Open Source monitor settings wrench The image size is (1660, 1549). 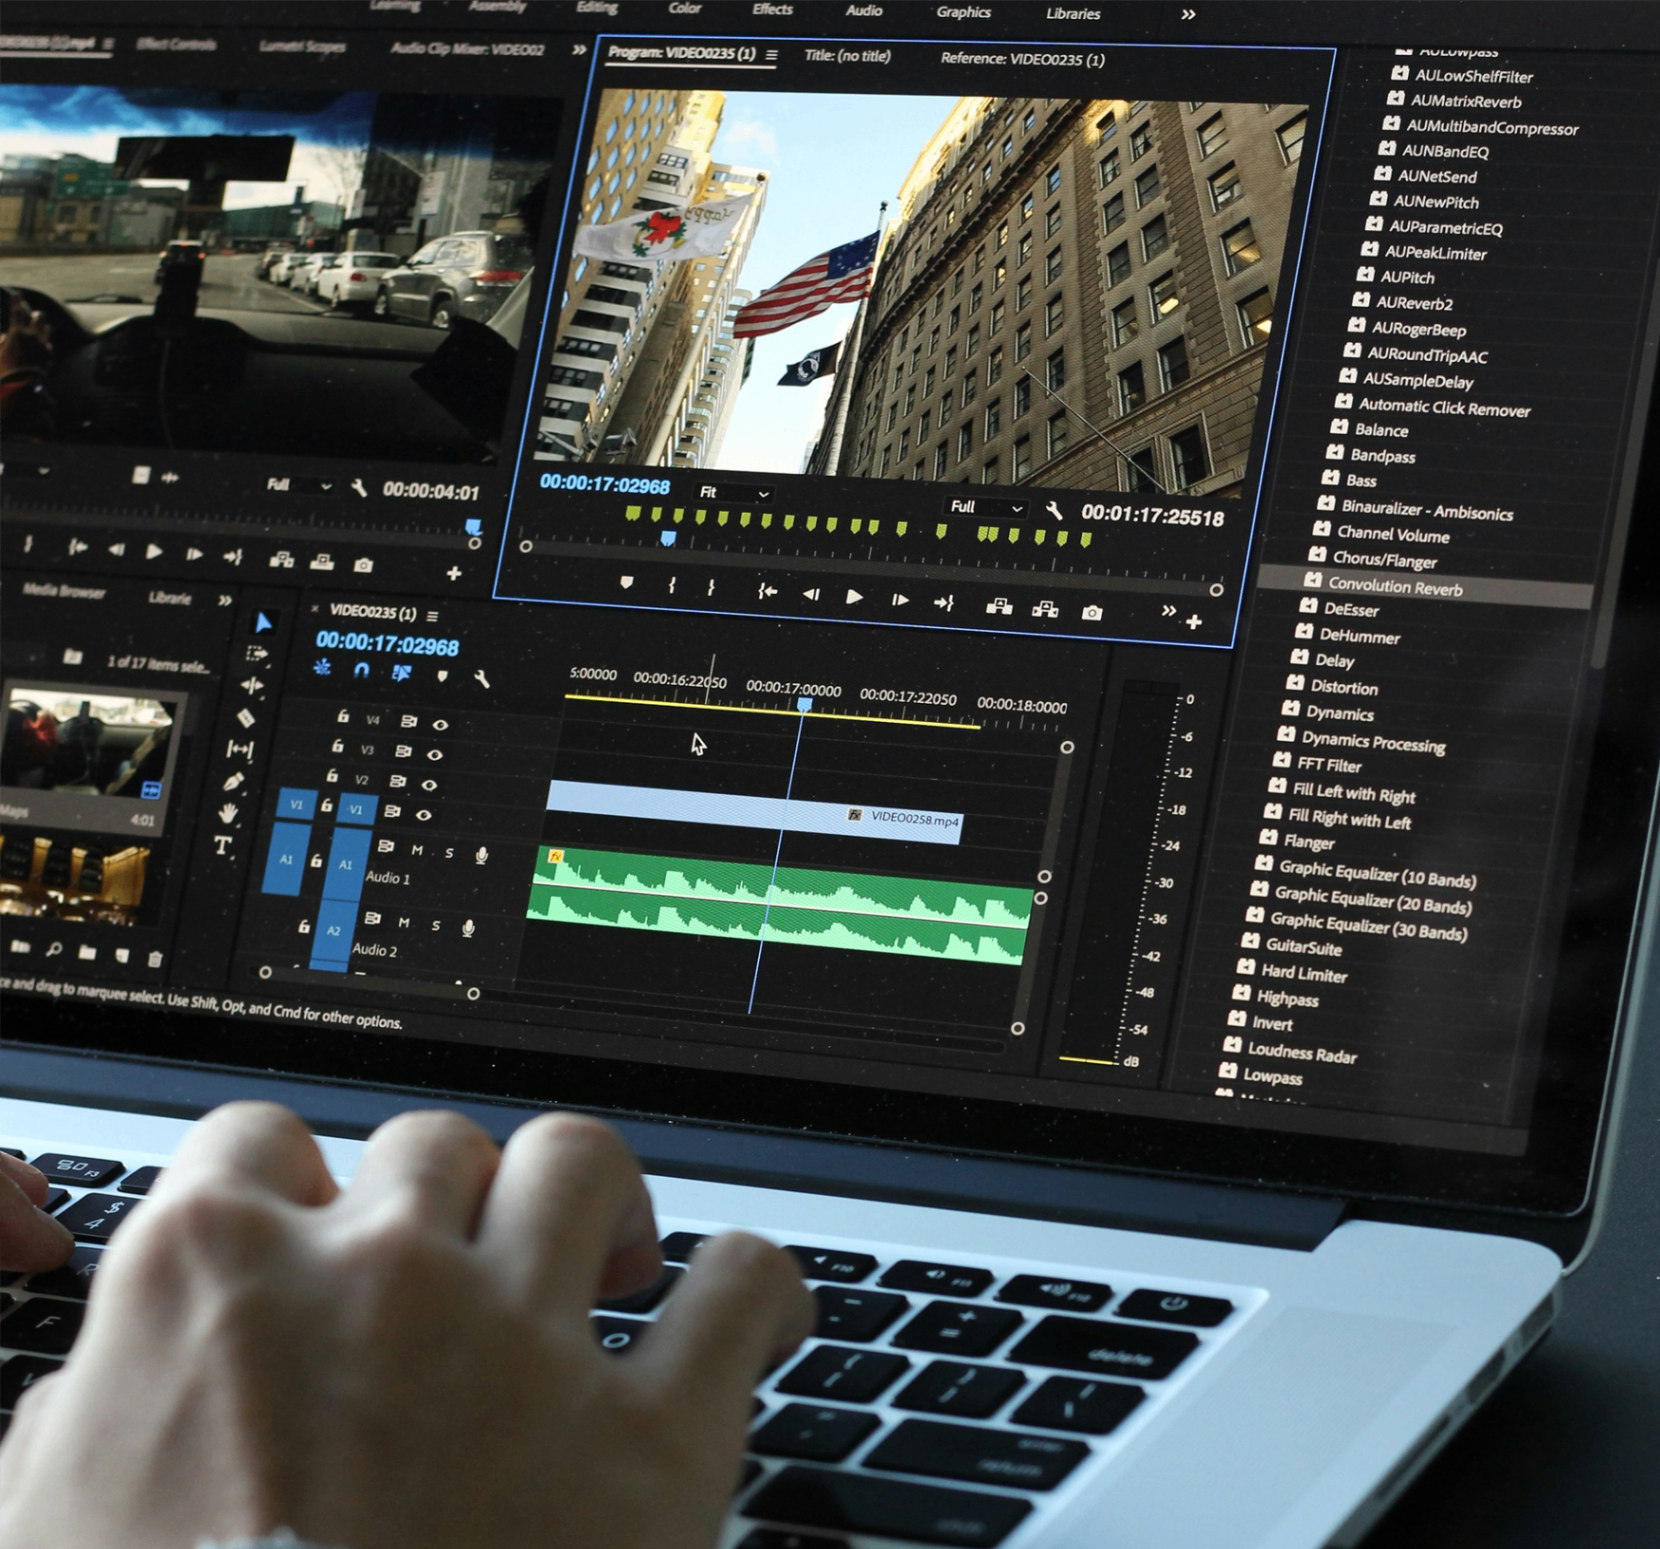[x=359, y=488]
